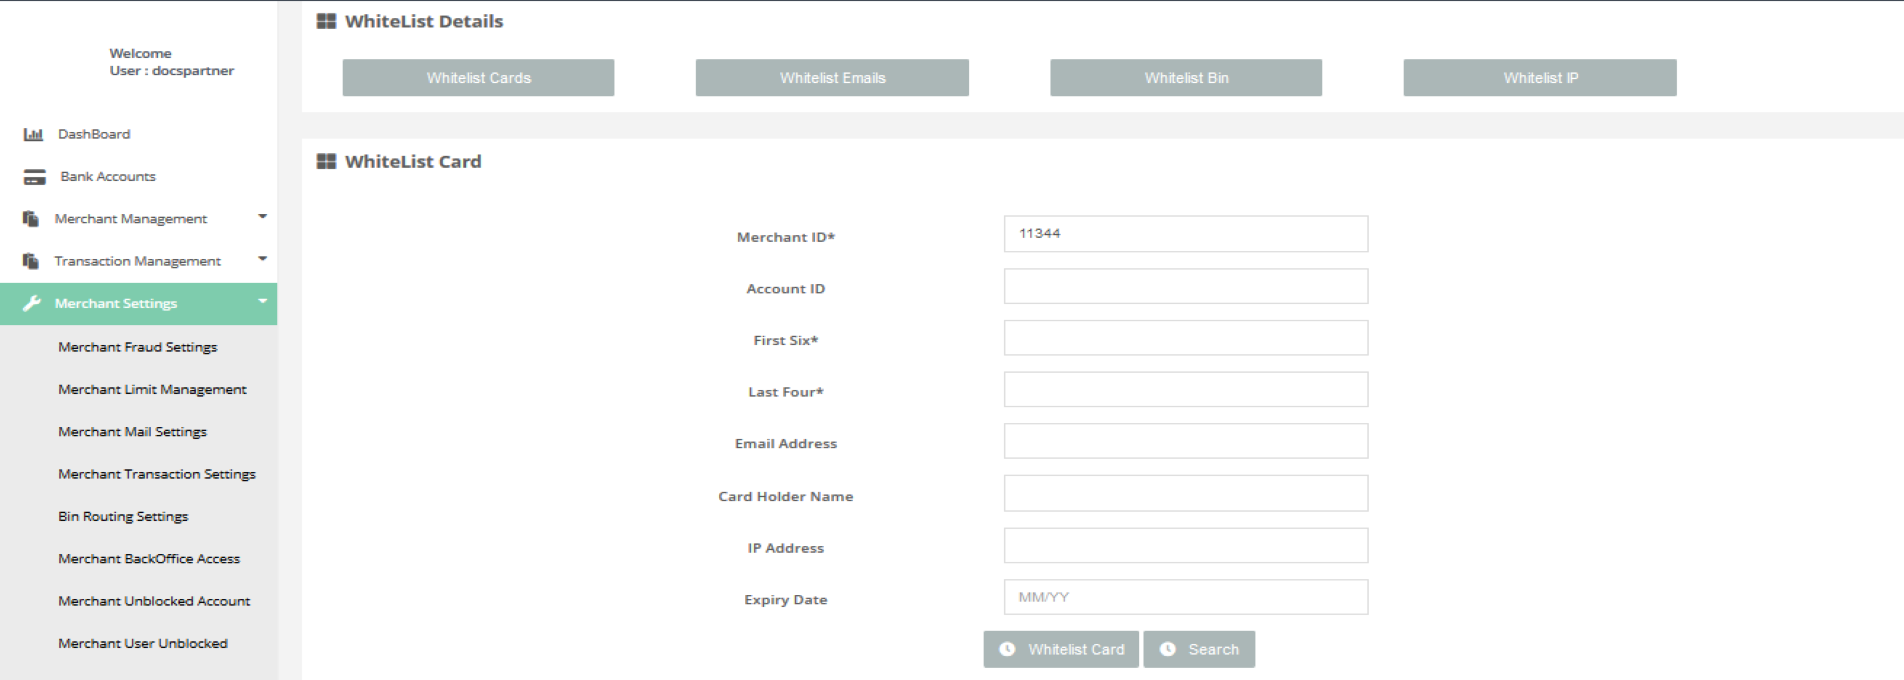The height and width of the screenshot is (680, 1904).
Task: Select the Whitelist IP tab
Action: click(x=1539, y=78)
